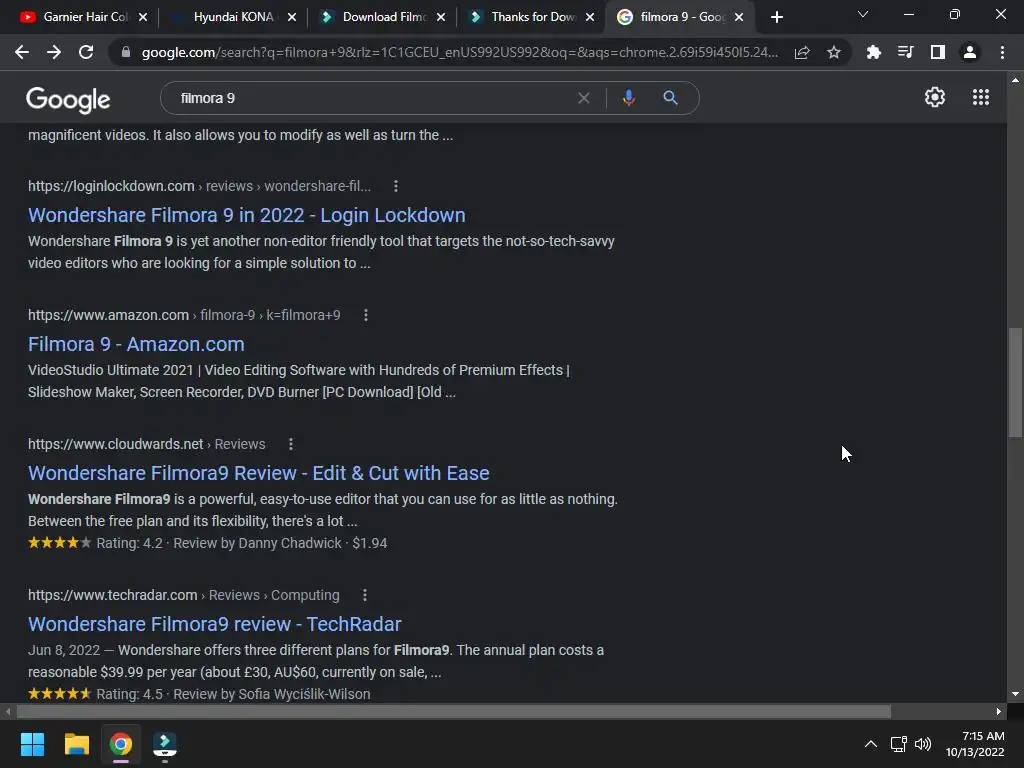Open Wondershare Filmora9 review TechRadar link

(215, 624)
